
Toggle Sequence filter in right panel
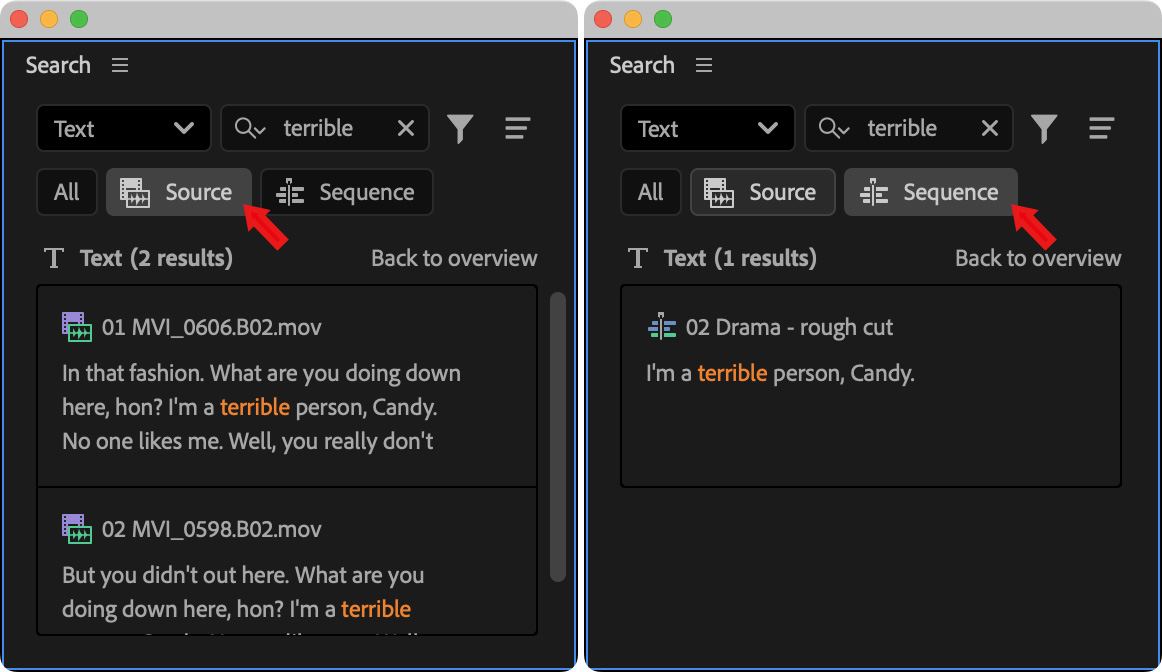tap(931, 192)
